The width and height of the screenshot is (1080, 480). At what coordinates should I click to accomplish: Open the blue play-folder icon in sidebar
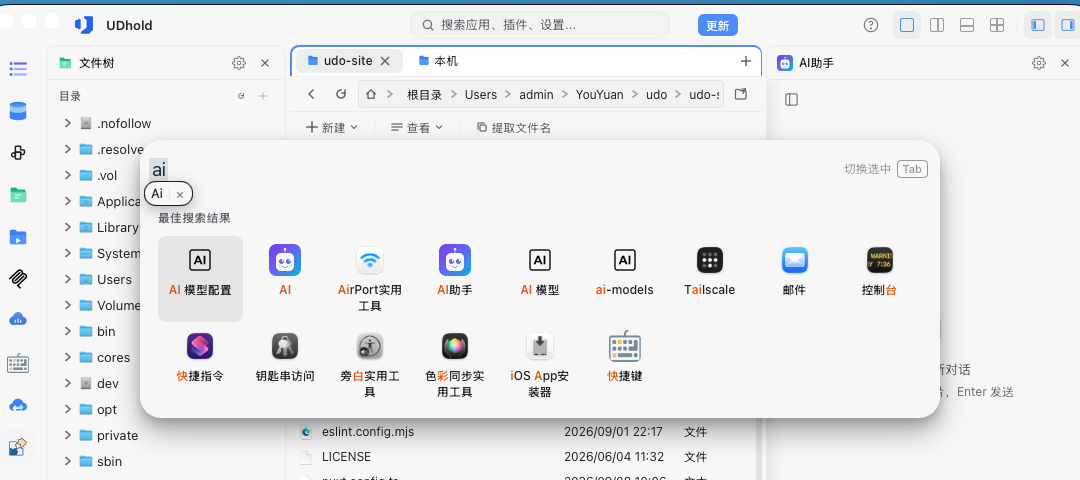click(18, 237)
